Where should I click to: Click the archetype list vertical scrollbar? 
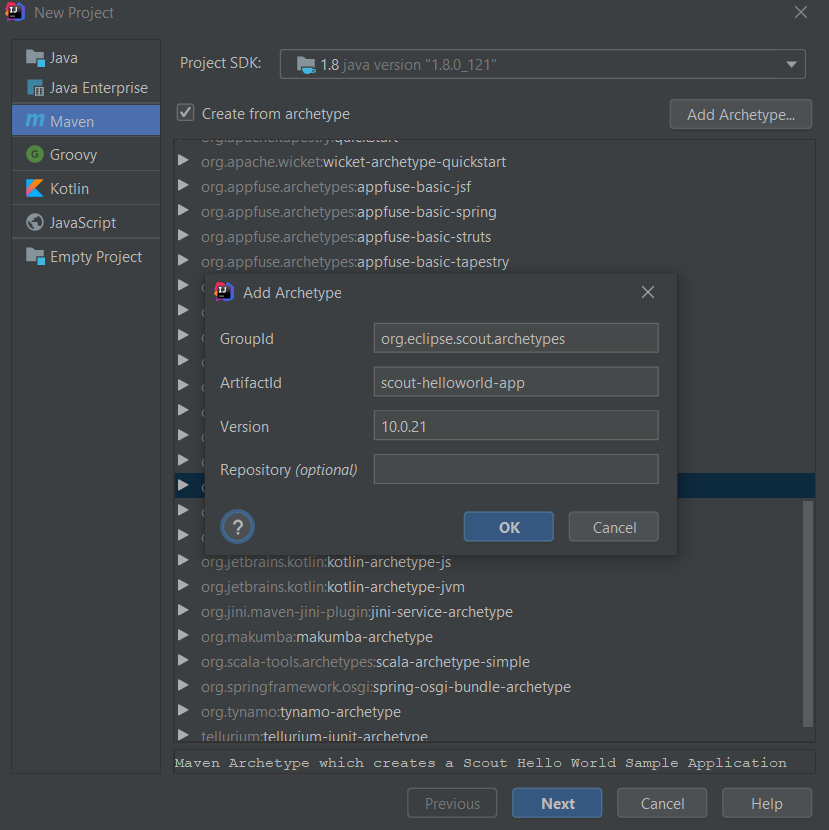[x=808, y=614]
